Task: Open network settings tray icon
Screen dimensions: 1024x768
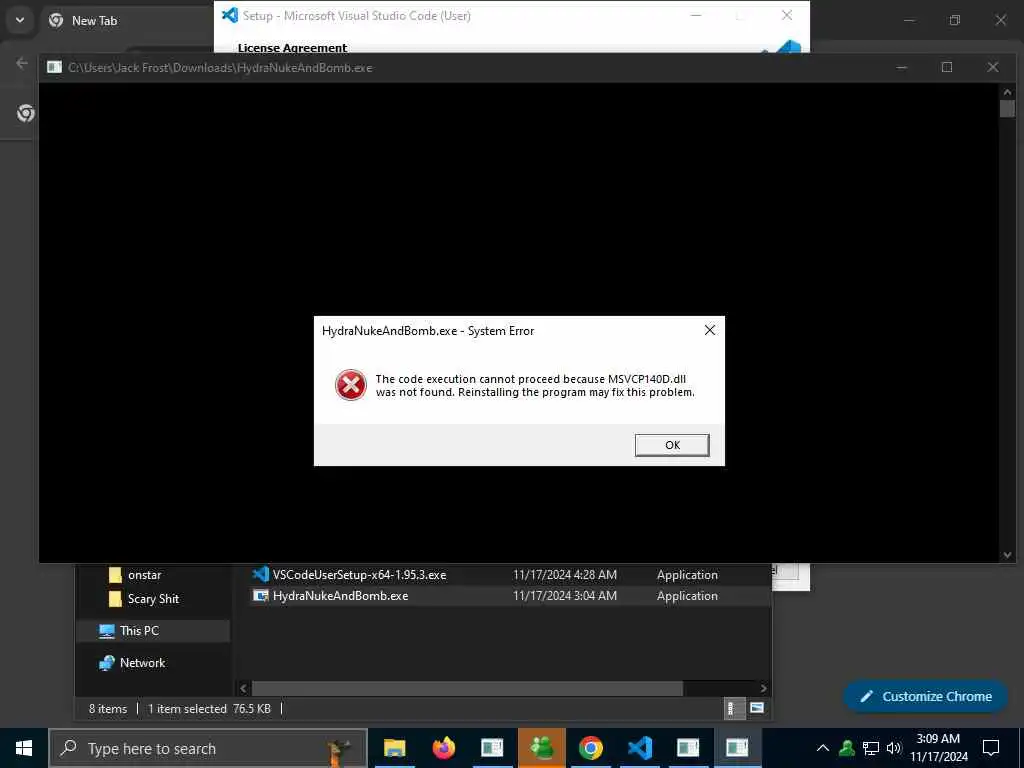Action: pyautogui.click(x=871, y=748)
